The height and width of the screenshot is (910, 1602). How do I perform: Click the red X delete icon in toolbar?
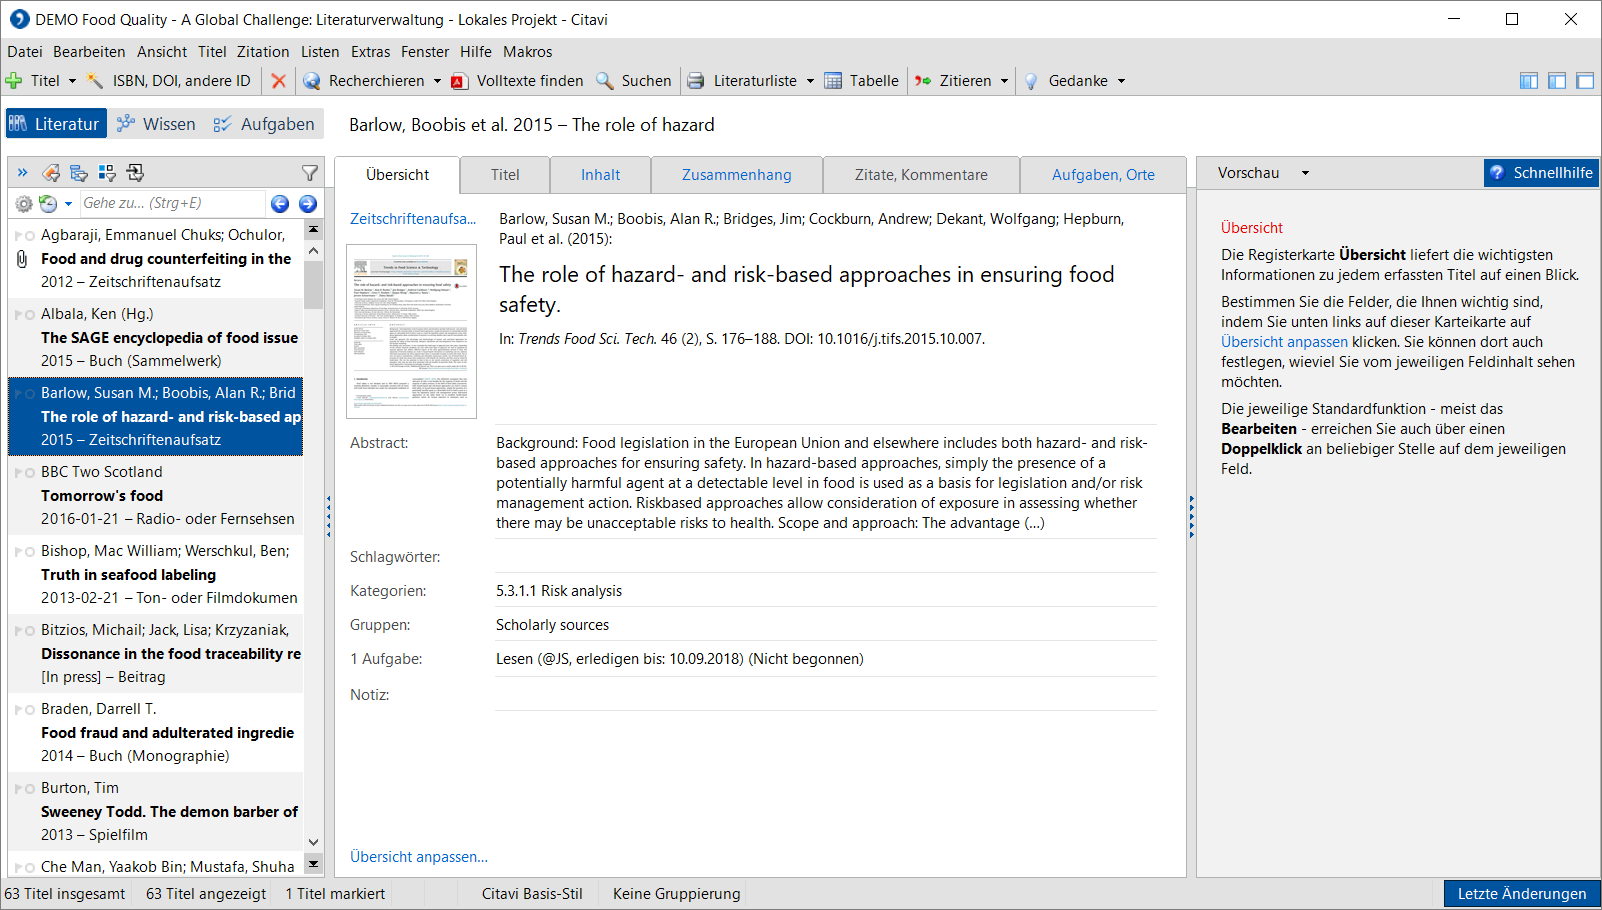[279, 81]
